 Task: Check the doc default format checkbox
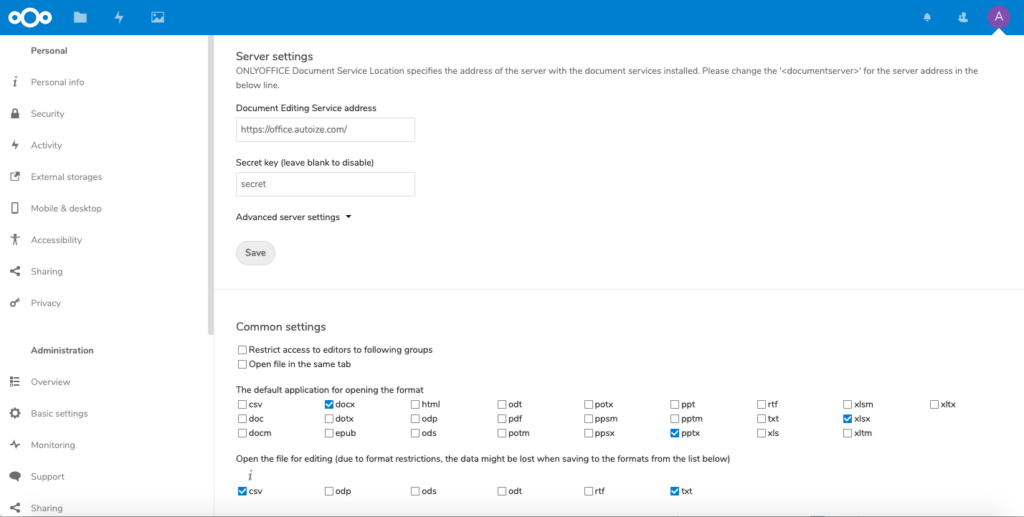(x=242, y=419)
